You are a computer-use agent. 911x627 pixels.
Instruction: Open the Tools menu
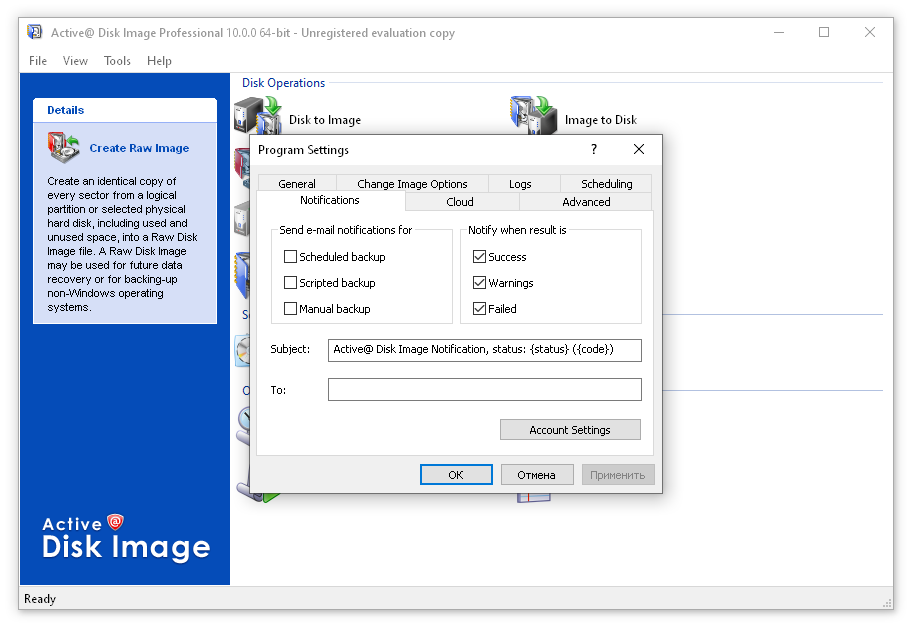pyautogui.click(x=117, y=60)
